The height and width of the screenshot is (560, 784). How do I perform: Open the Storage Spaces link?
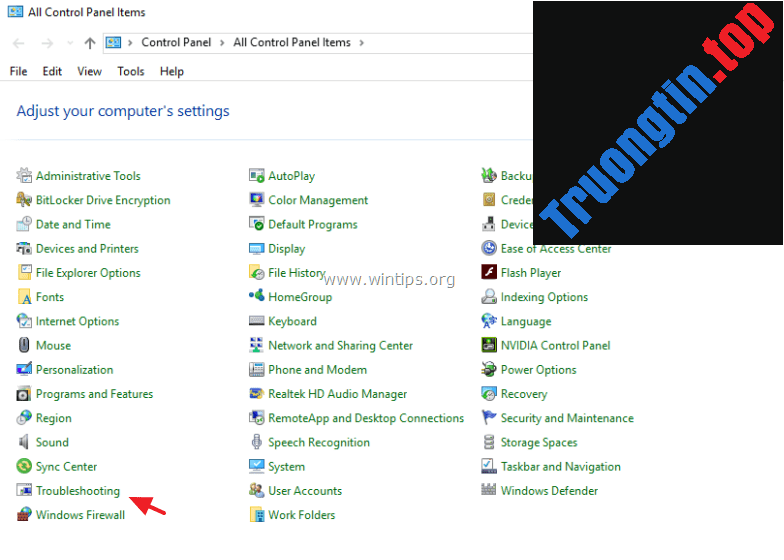click(539, 442)
